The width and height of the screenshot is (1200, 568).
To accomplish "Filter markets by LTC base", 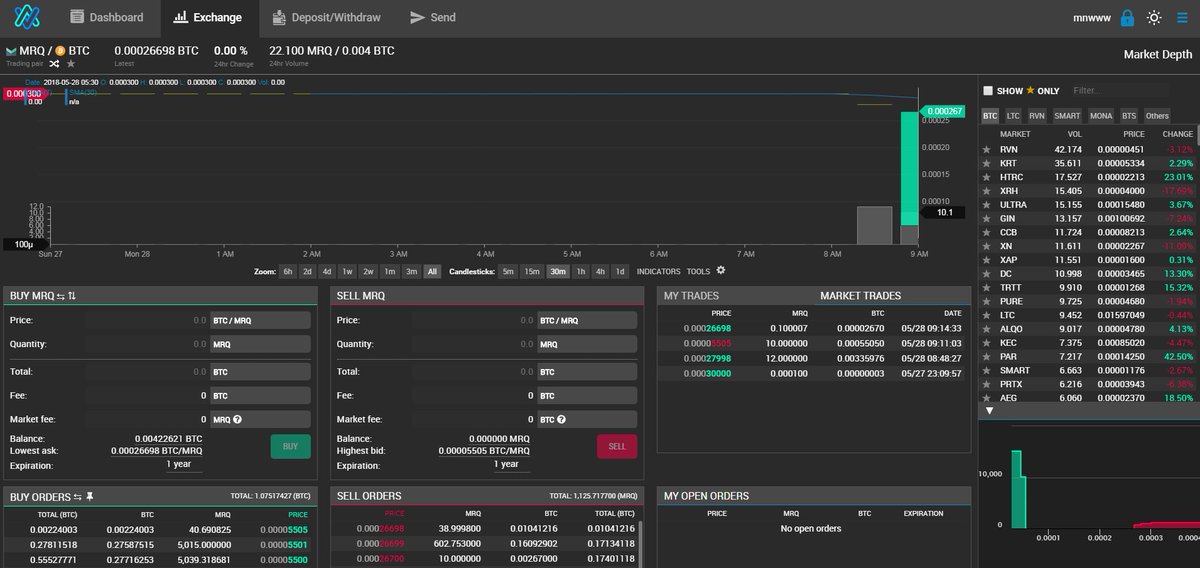I will (x=1013, y=116).
